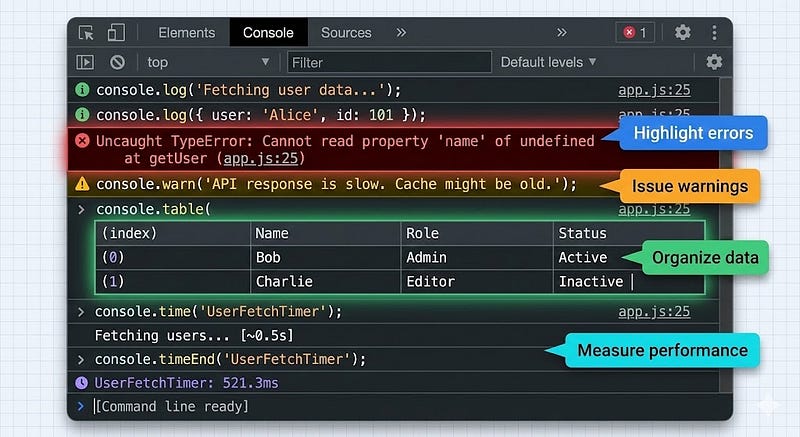This screenshot has height=437, width=800.
Task: Expand the console.time('UserFetchTimer') entry
Action: pos(81,311)
